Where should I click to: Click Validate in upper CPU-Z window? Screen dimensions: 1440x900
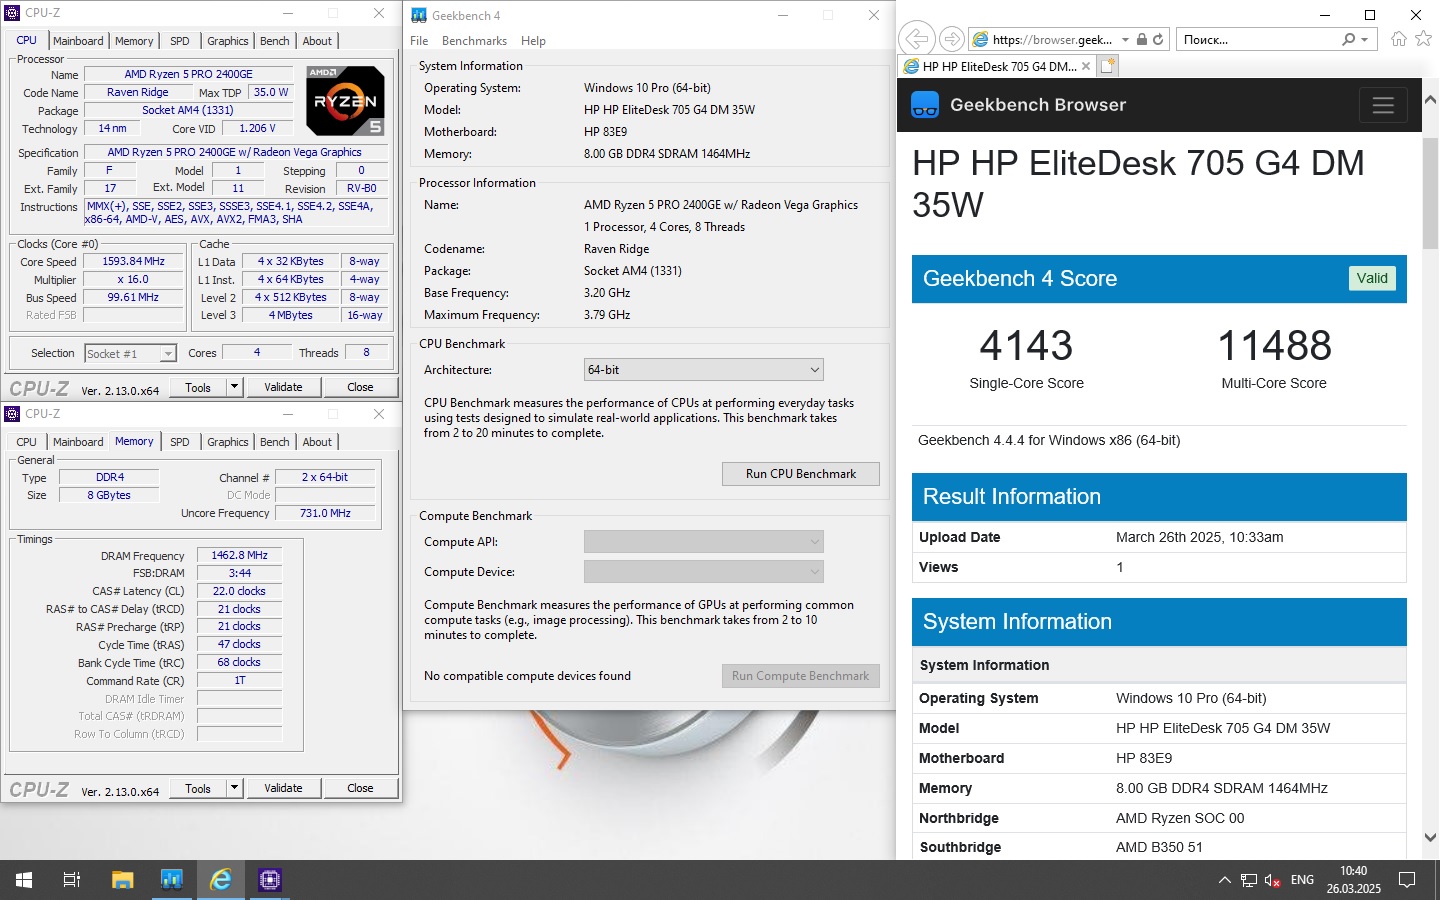coord(283,387)
